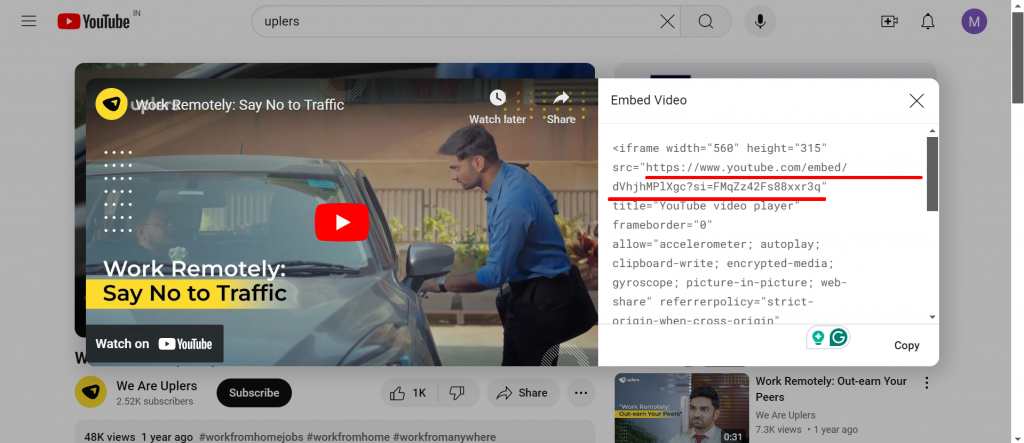Open more actions three-dot menu

click(x=581, y=393)
